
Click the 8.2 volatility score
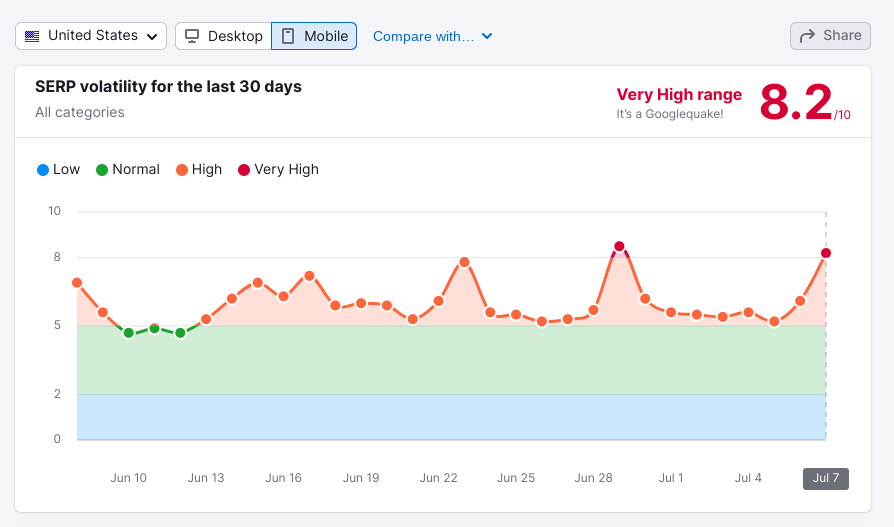[795, 102]
